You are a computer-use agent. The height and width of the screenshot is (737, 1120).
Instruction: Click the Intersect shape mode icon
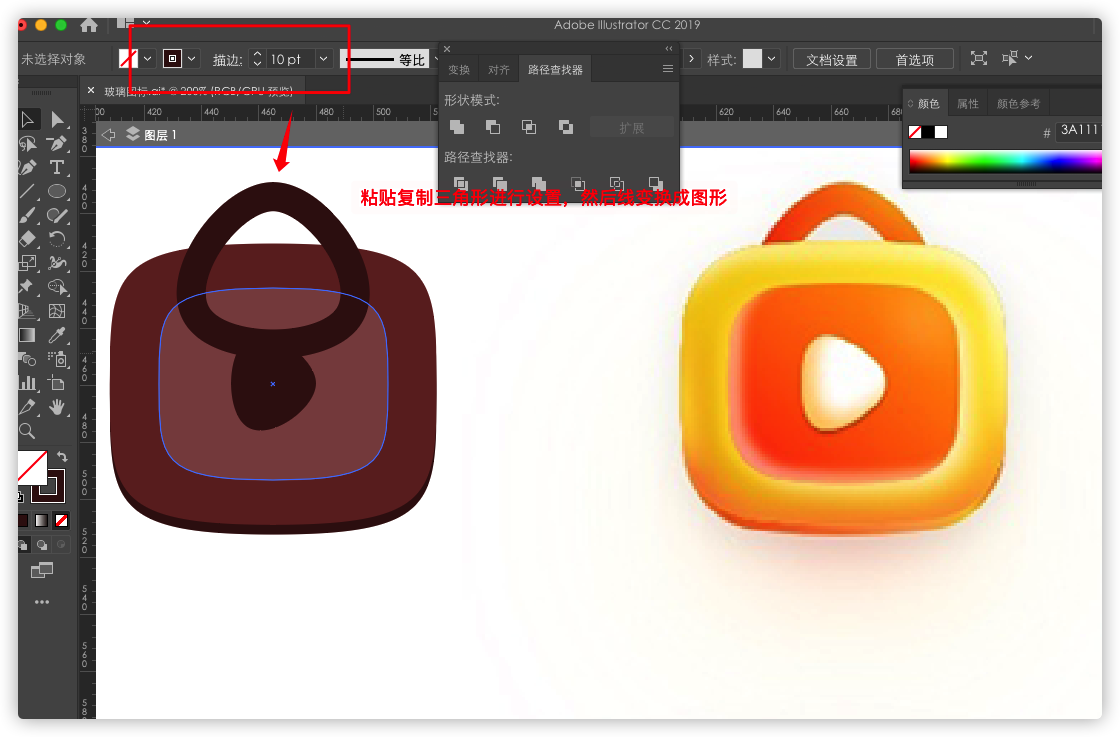pyautogui.click(x=529, y=127)
